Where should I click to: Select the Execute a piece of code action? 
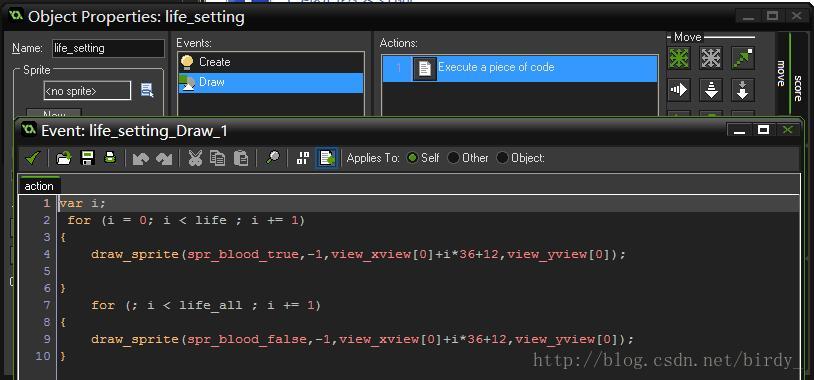click(520, 69)
